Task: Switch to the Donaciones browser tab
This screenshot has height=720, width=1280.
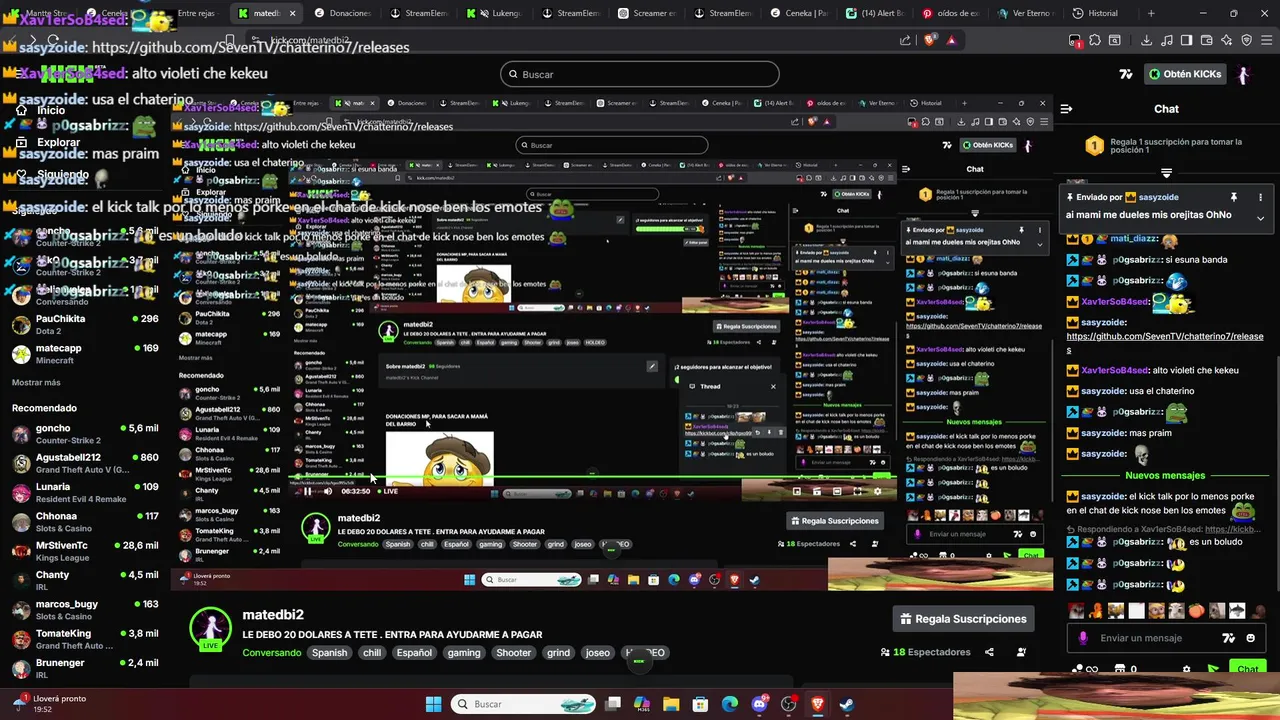Action: 343,13
